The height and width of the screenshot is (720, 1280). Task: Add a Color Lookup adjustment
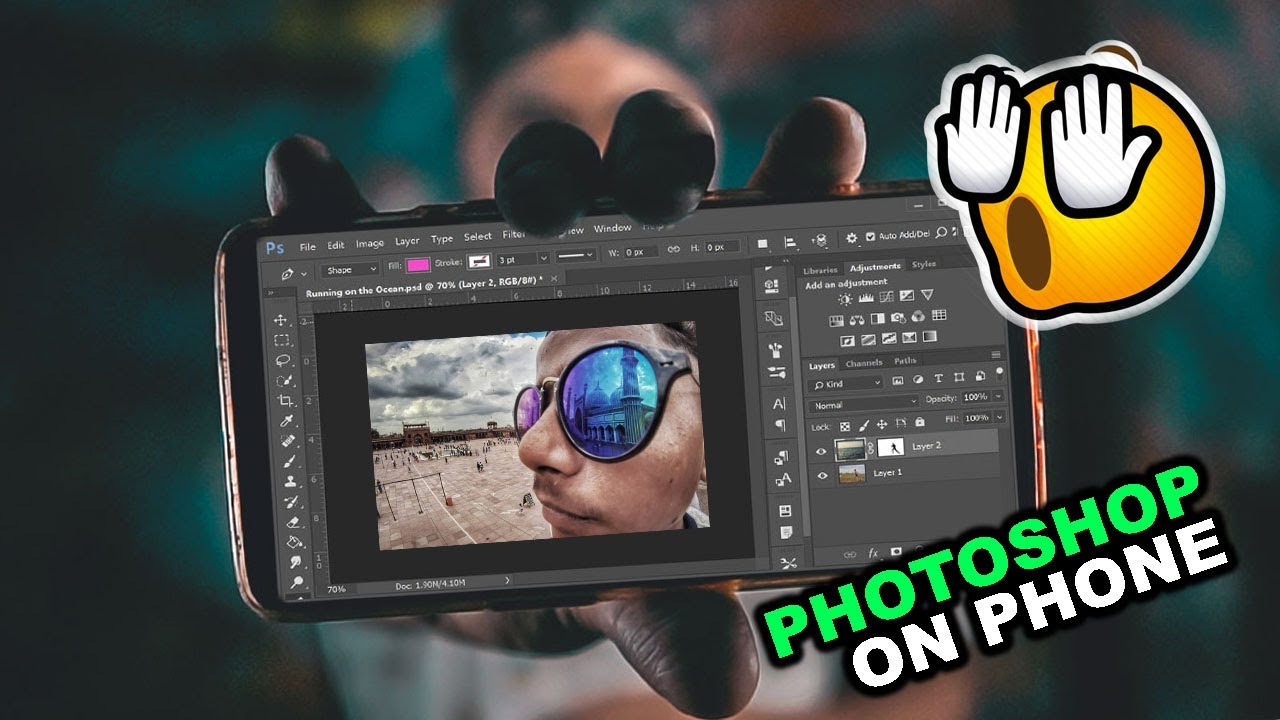pos(939,315)
